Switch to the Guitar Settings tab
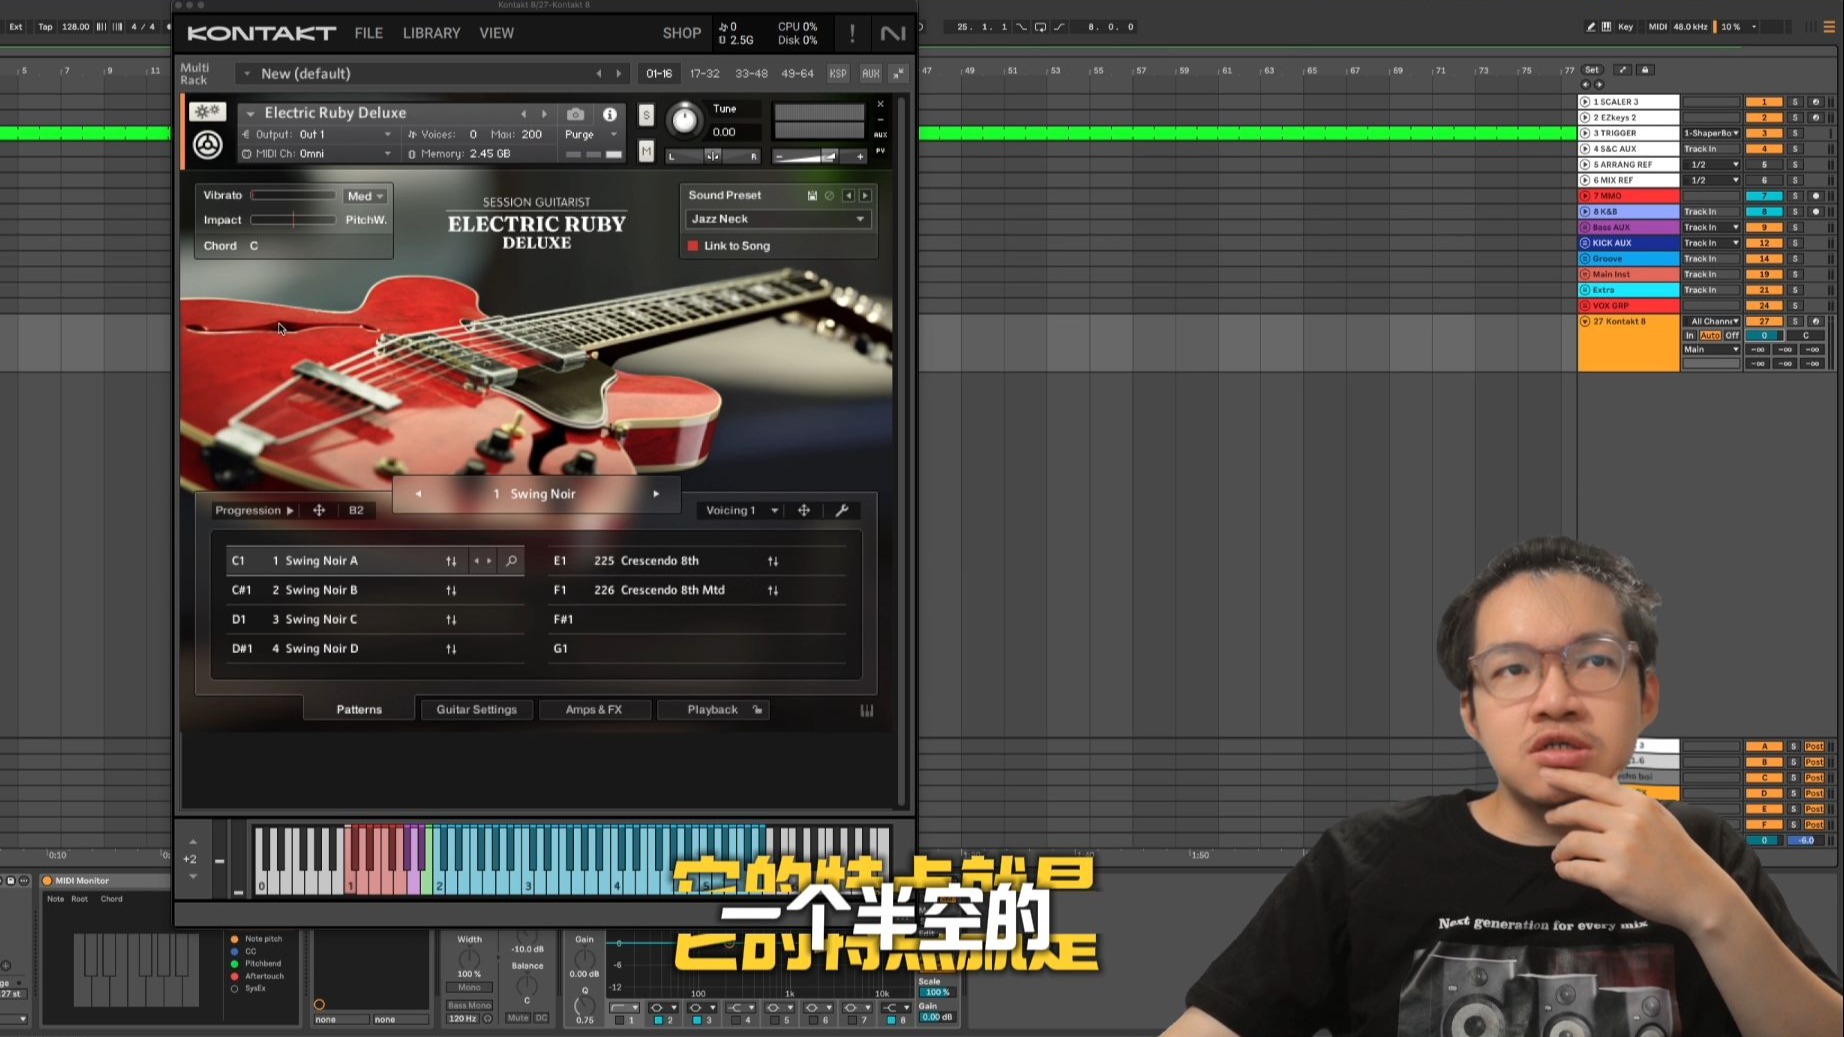1844x1037 pixels. click(476, 710)
